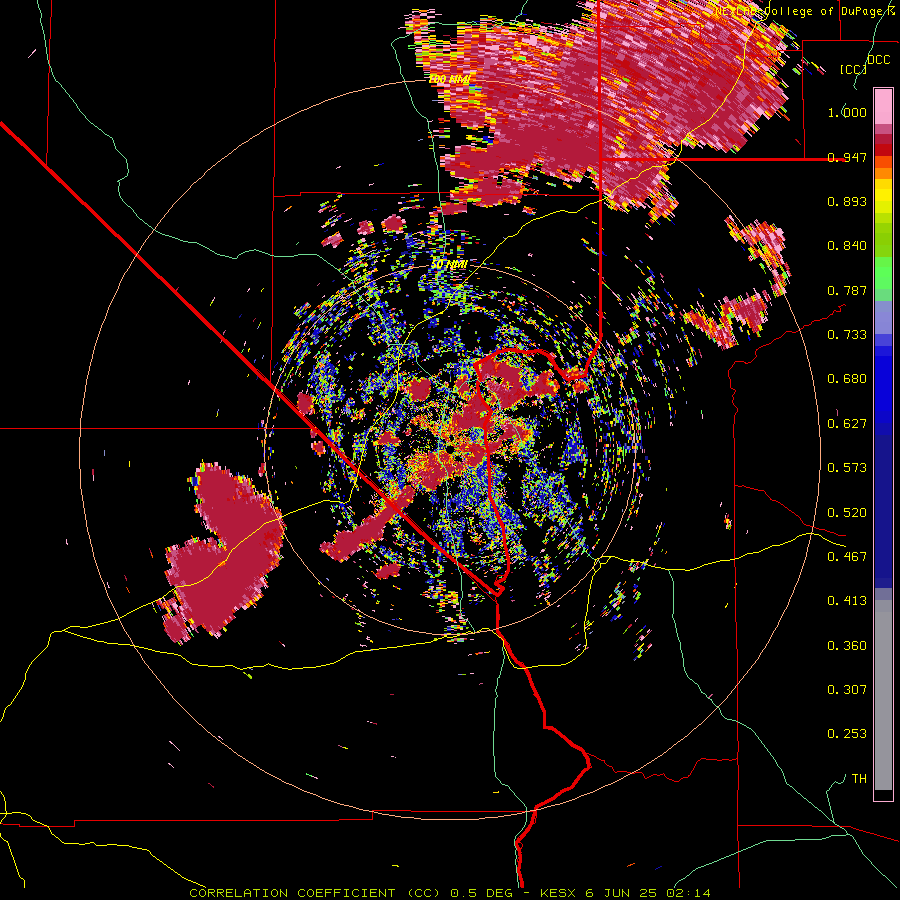
Task: Click the 0.680 scale value
Action: [x=847, y=379]
